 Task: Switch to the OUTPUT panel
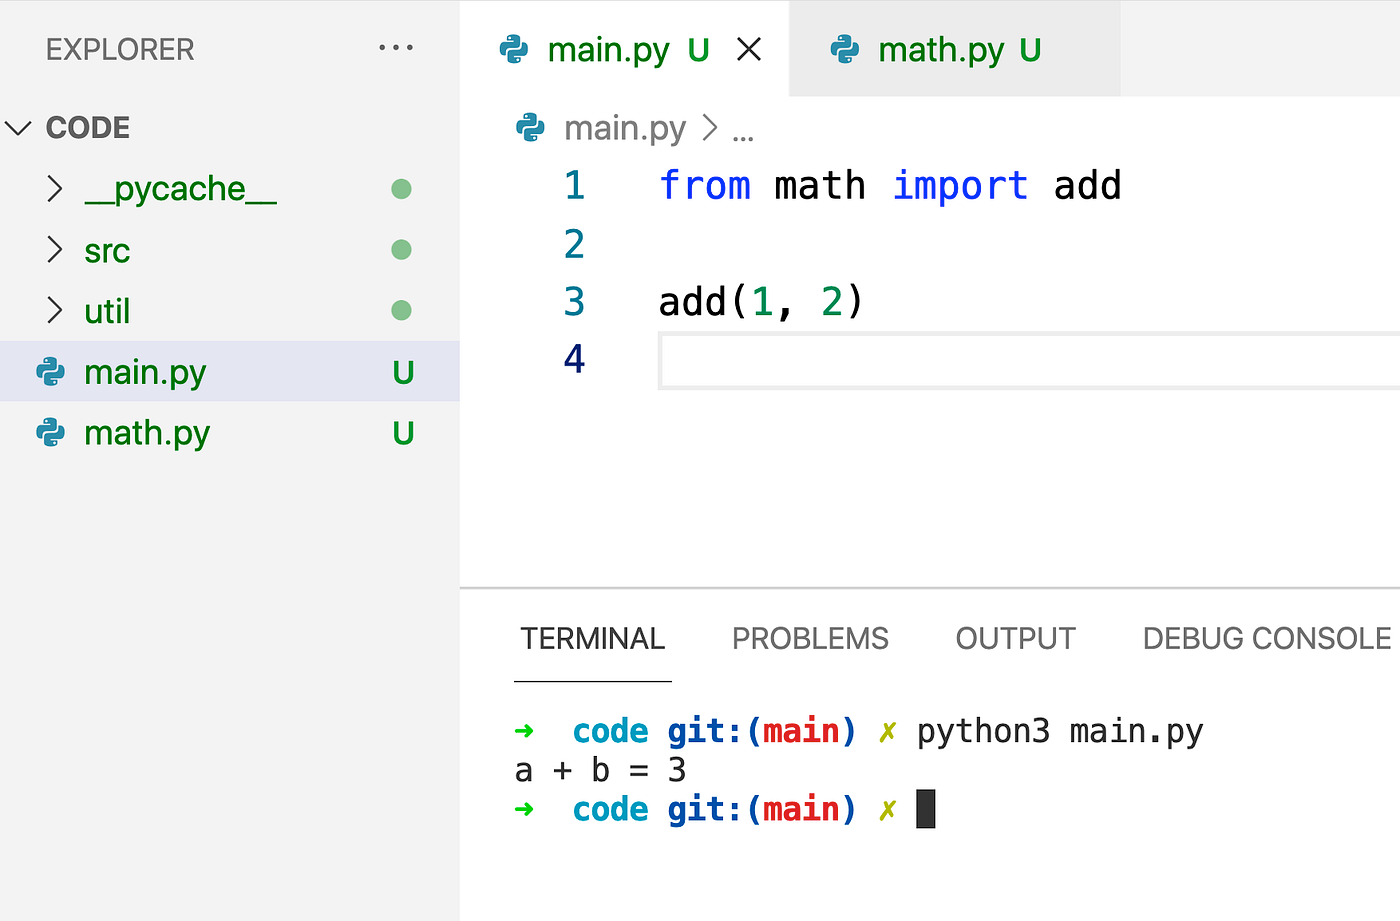pos(1015,638)
